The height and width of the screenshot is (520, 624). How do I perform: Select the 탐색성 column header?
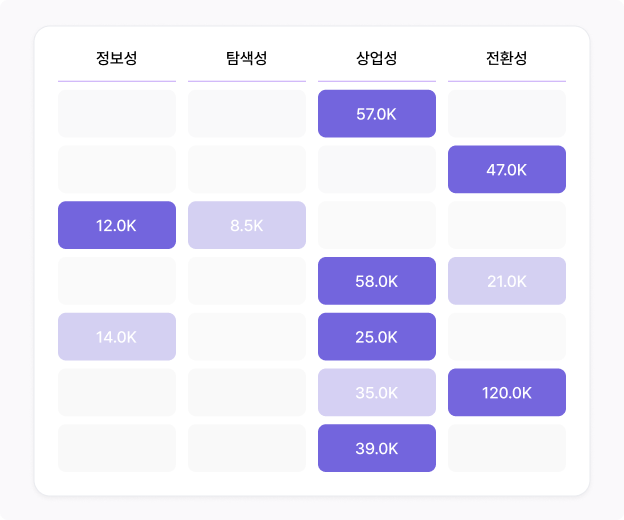click(247, 58)
